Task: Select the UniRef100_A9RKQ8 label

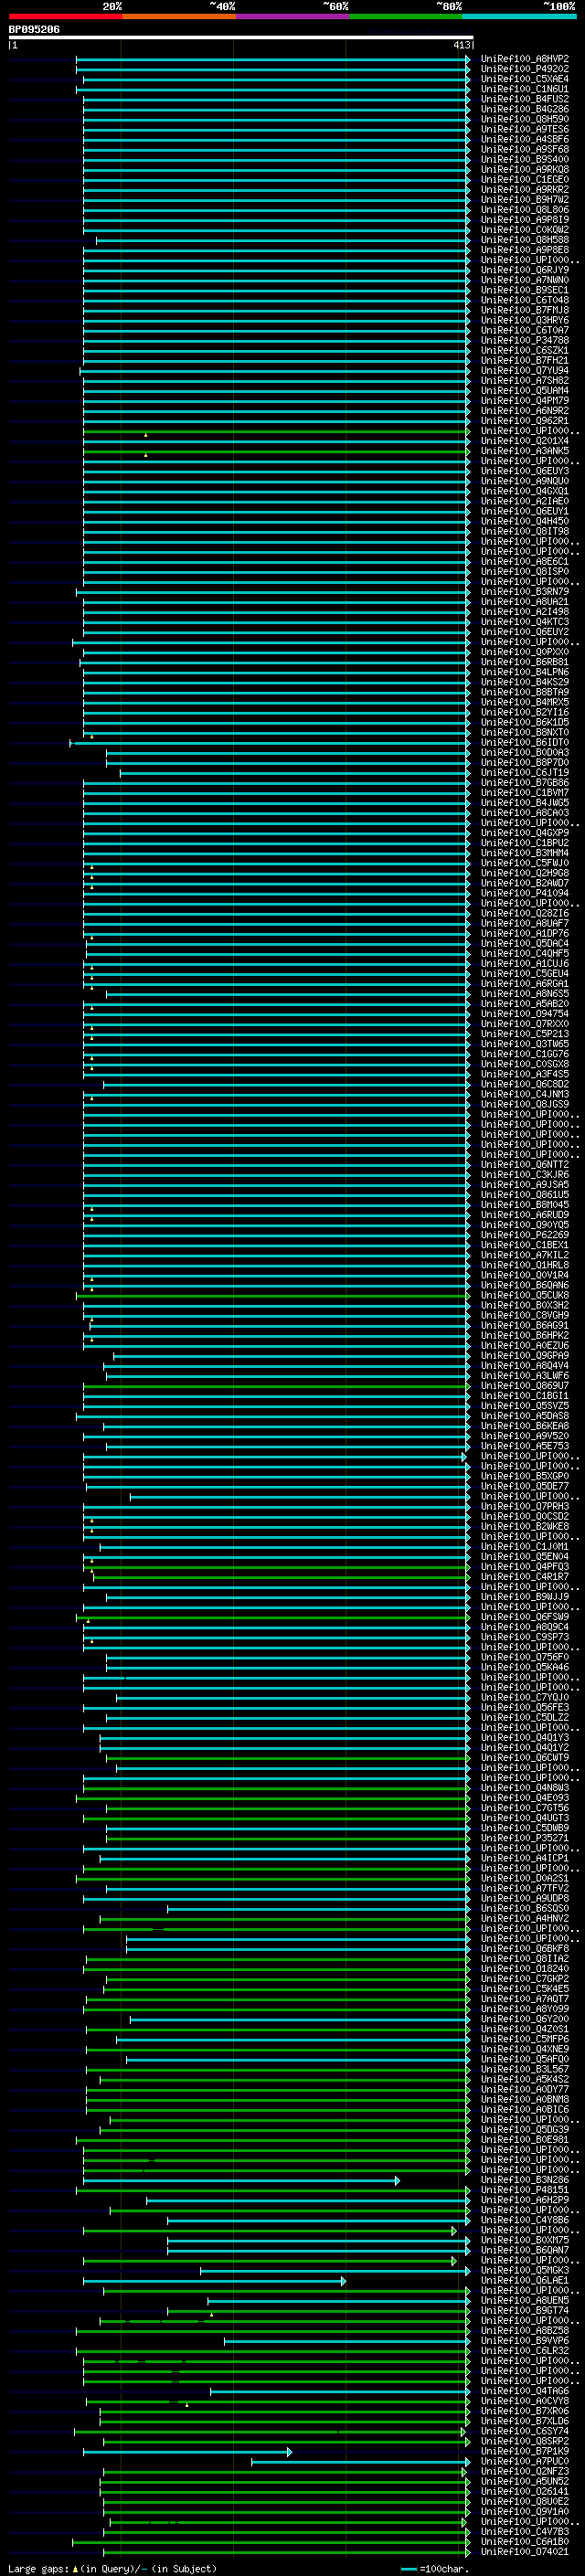Action: coord(524,169)
